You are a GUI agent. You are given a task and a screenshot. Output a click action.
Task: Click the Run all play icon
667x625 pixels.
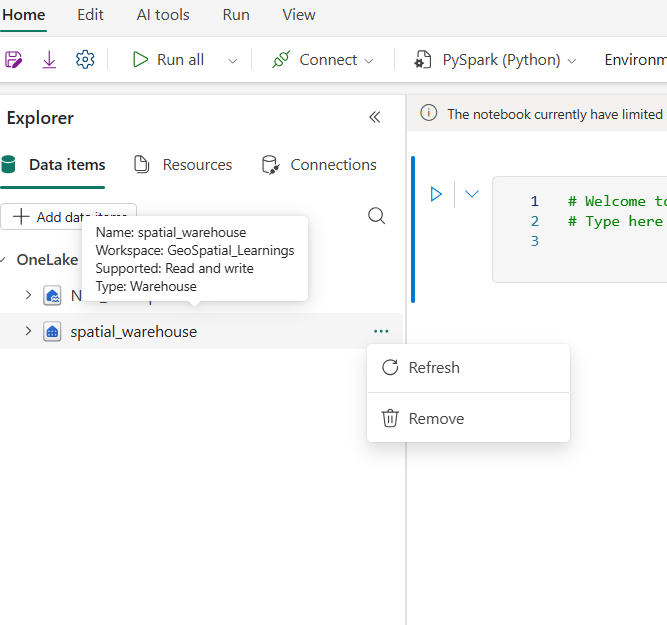coord(140,60)
